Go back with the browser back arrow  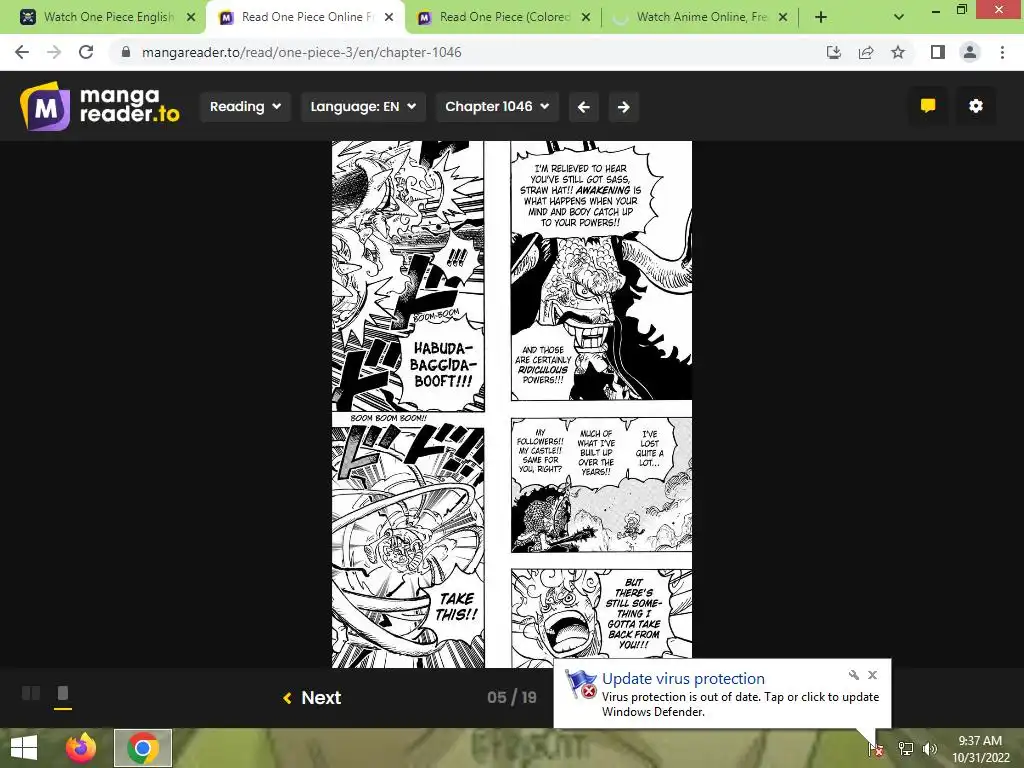(22, 52)
